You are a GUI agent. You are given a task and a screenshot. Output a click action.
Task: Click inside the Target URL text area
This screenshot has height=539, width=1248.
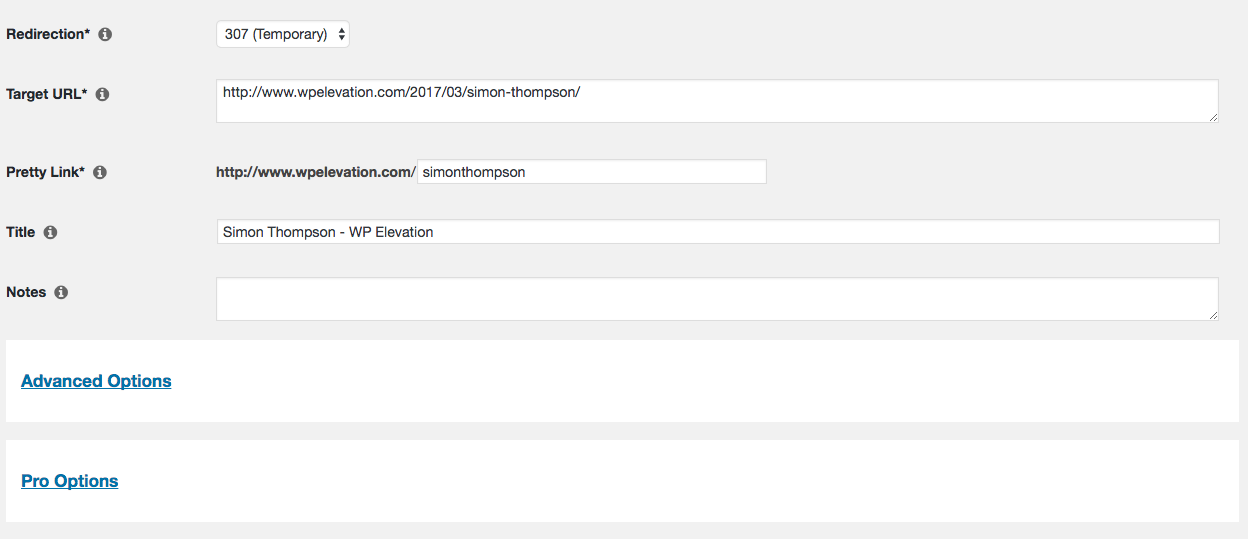[x=717, y=101]
